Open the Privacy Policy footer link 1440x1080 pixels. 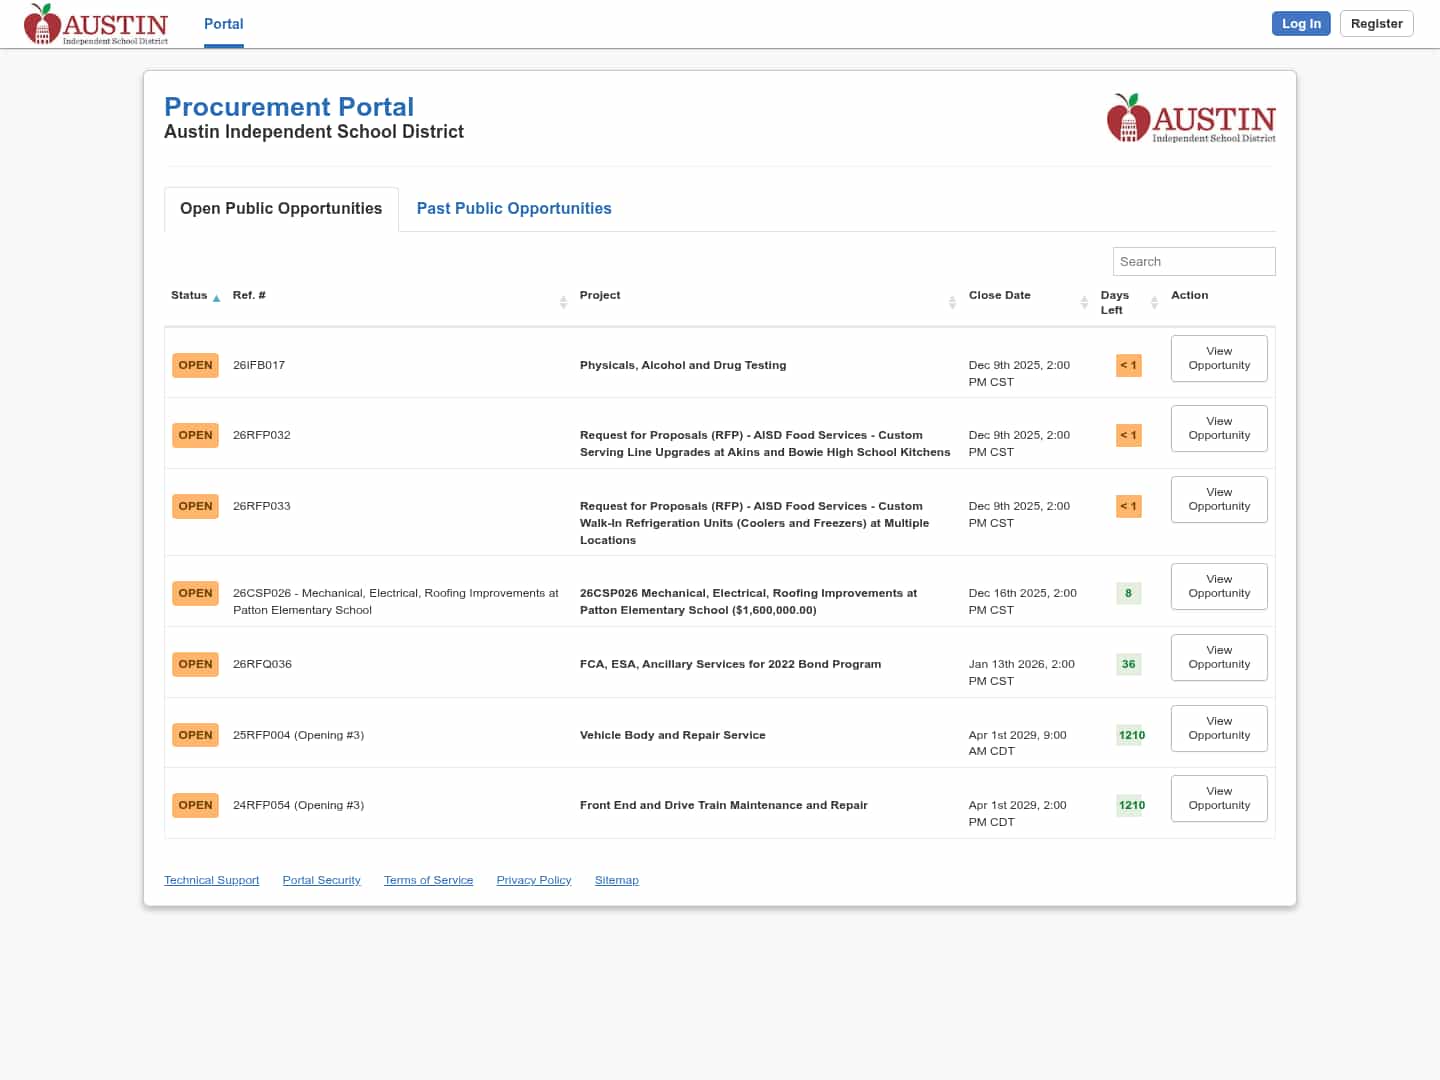point(533,880)
